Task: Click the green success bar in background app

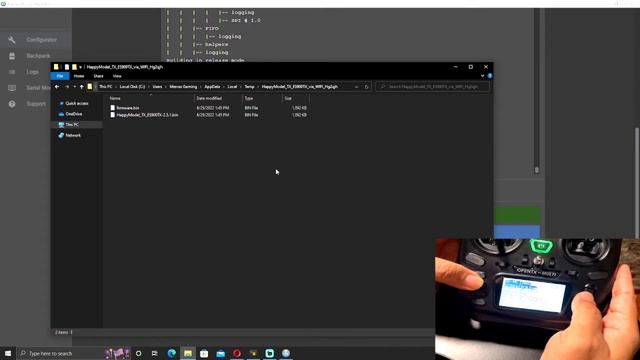Action: pos(517,215)
